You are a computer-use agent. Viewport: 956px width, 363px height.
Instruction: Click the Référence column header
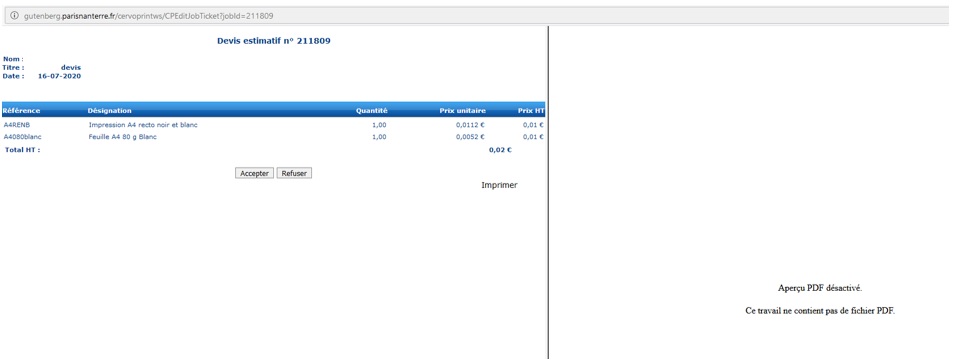tap(21, 111)
